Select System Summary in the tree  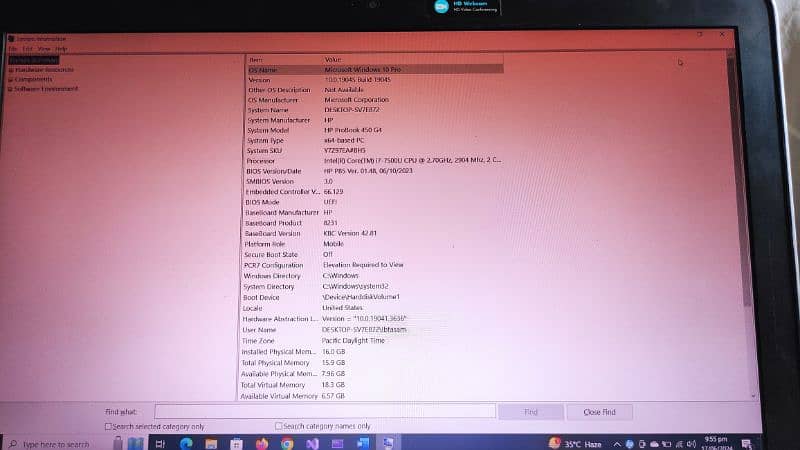[x=34, y=60]
